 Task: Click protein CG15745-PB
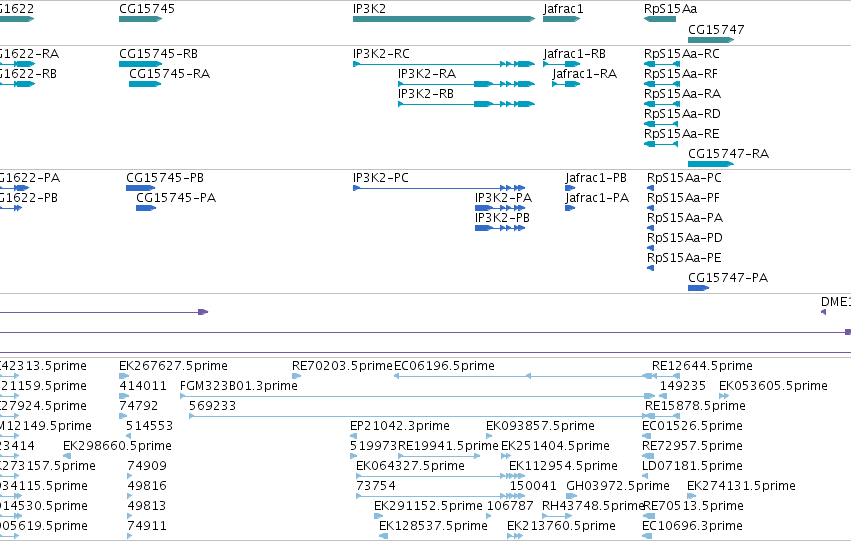point(165,178)
